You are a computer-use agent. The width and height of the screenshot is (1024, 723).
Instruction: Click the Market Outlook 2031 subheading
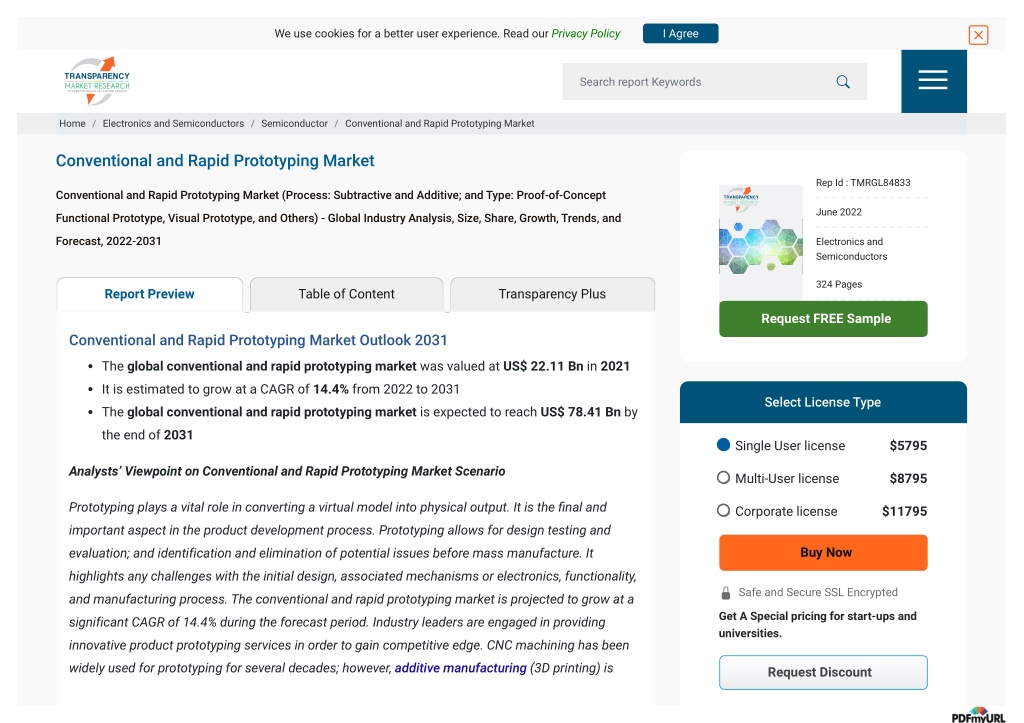click(258, 340)
